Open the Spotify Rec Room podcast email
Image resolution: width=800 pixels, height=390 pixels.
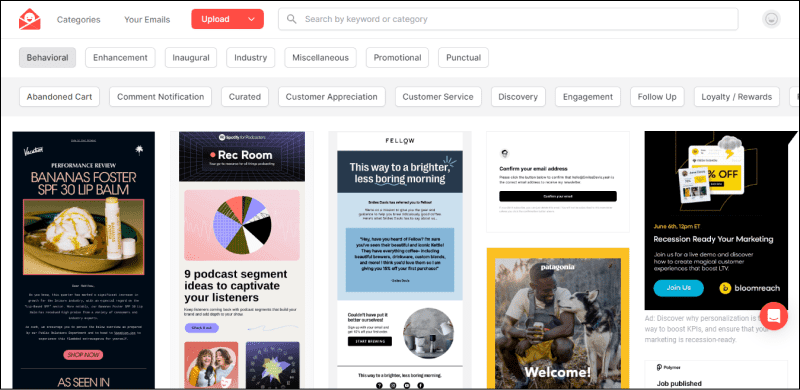242,259
